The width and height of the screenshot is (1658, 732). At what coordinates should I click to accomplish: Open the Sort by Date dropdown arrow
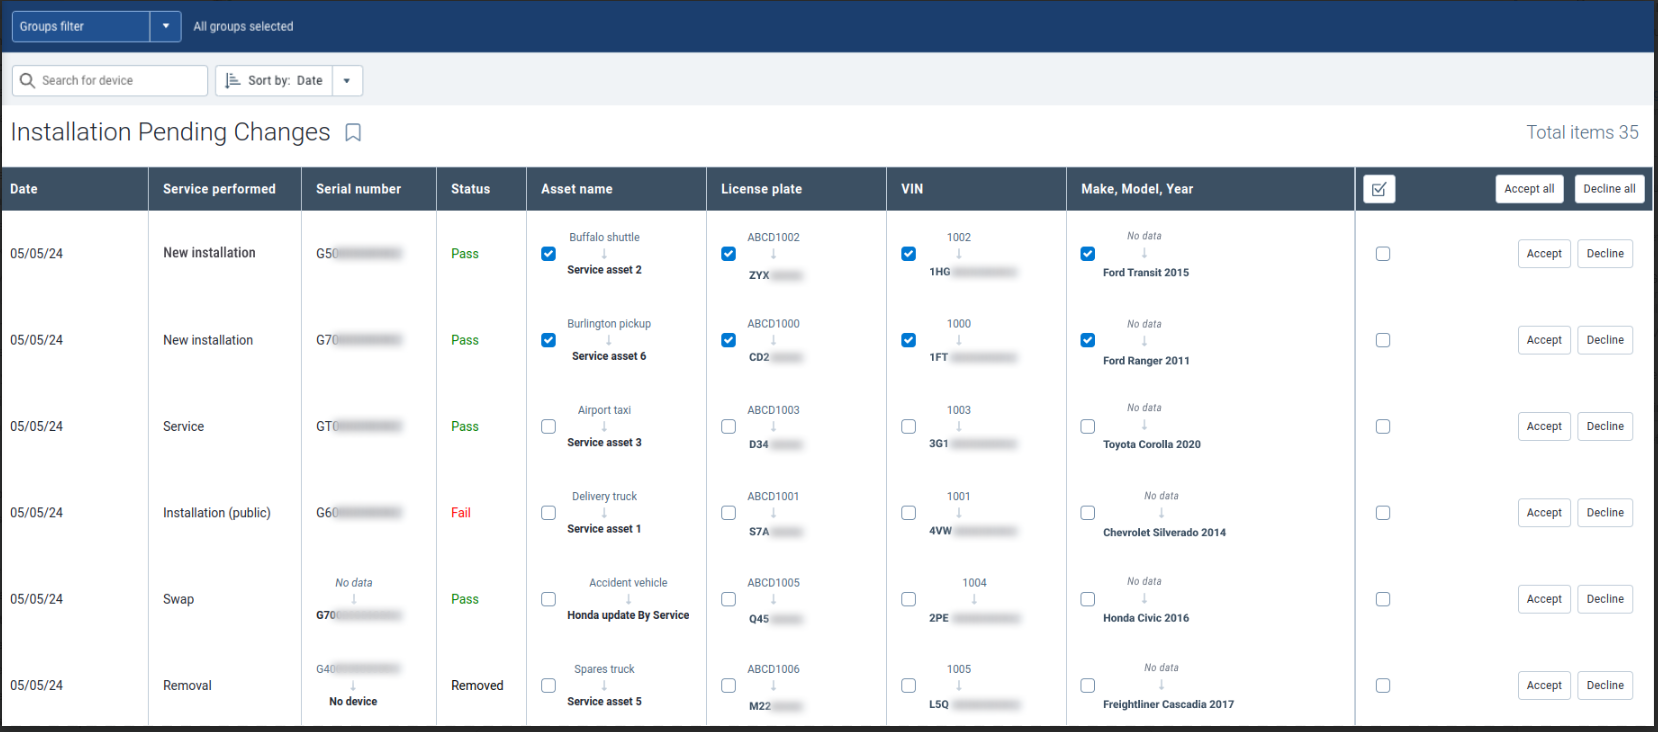coord(347,81)
